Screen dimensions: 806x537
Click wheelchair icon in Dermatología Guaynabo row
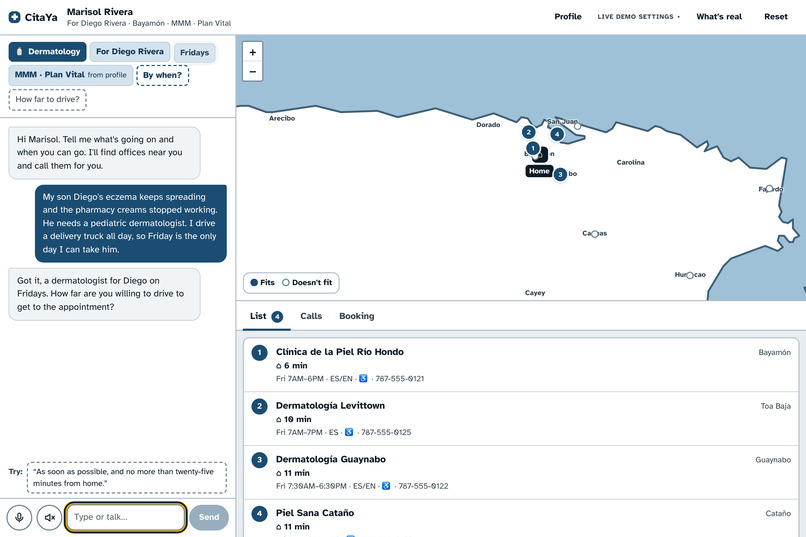coord(386,486)
